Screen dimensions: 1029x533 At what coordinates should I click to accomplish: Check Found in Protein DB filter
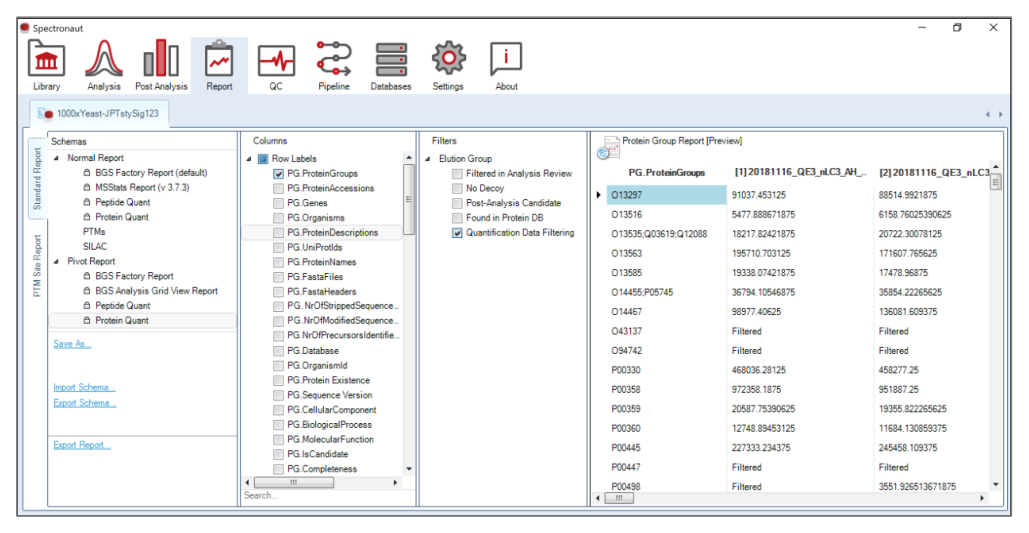[457, 218]
